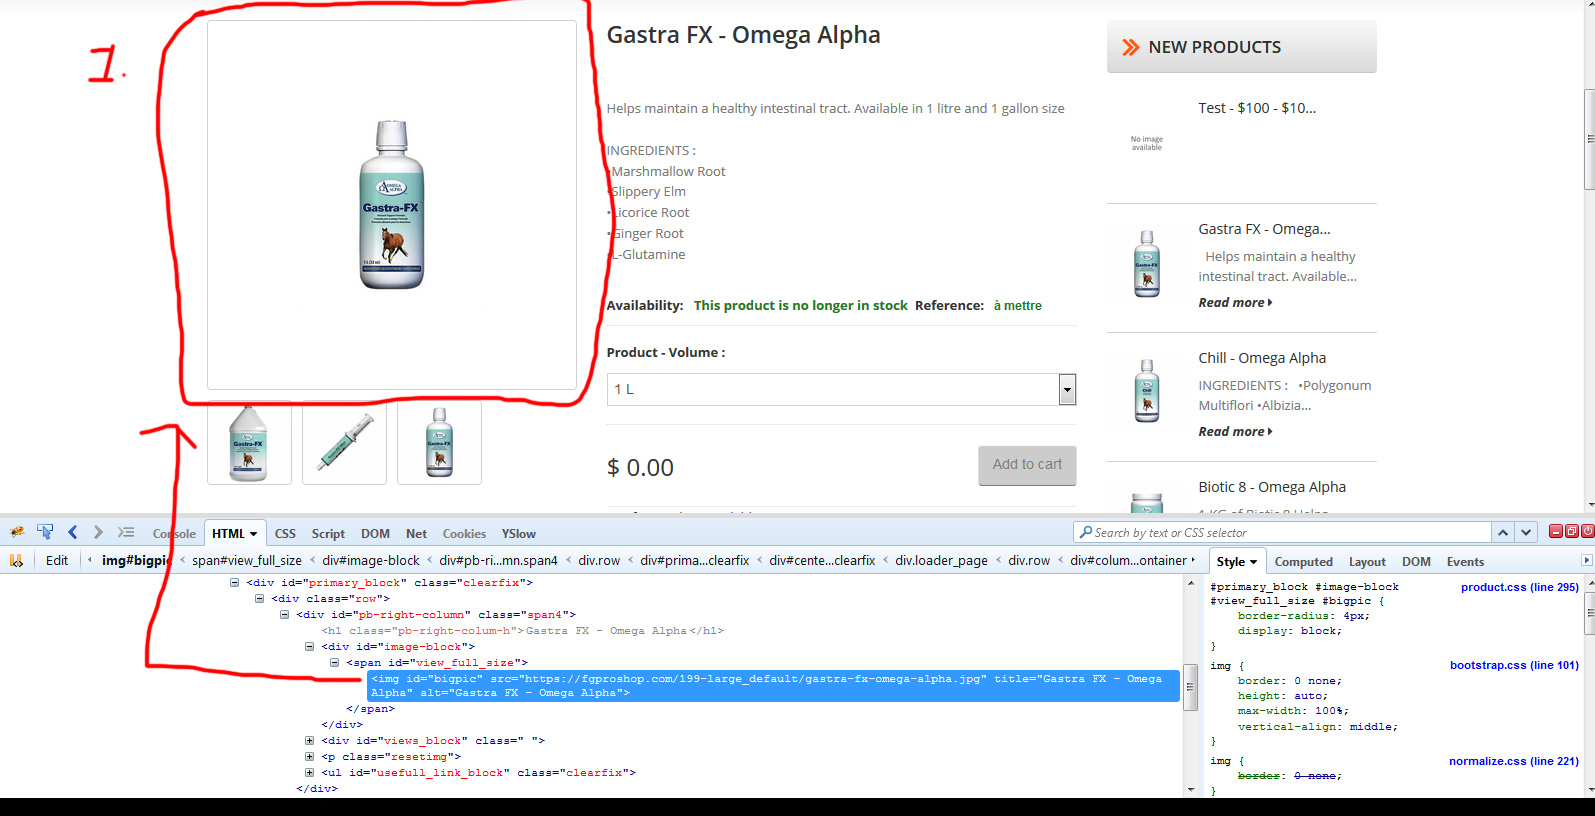Image resolution: width=1595 pixels, height=816 pixels.
Task: Jump to previous search match
Action: pyautogui.click(x=1502, y=532)
